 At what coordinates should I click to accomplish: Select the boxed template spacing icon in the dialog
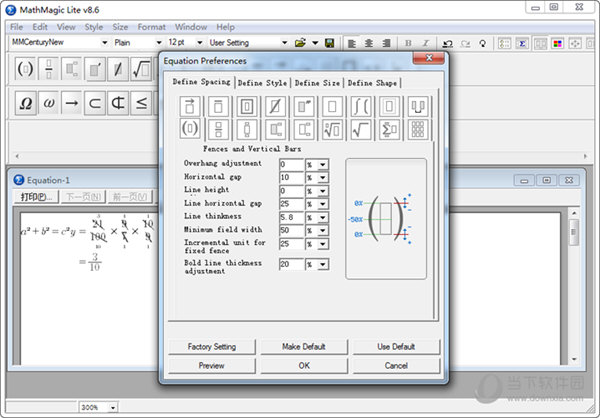tap(247, 106)
